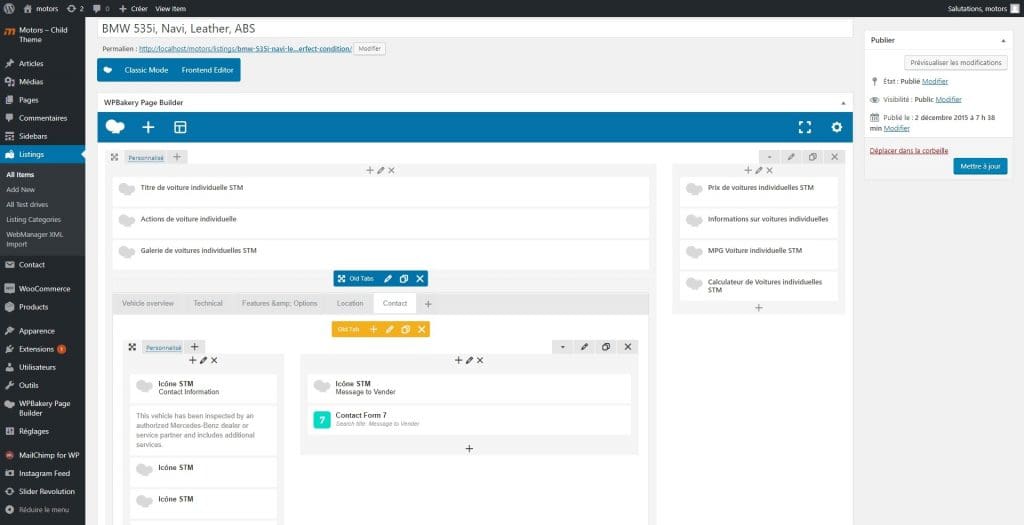
Task: Toggle WPBakery fullscreen mode icon
Action: pyautogui.click(x=805, y=127)
